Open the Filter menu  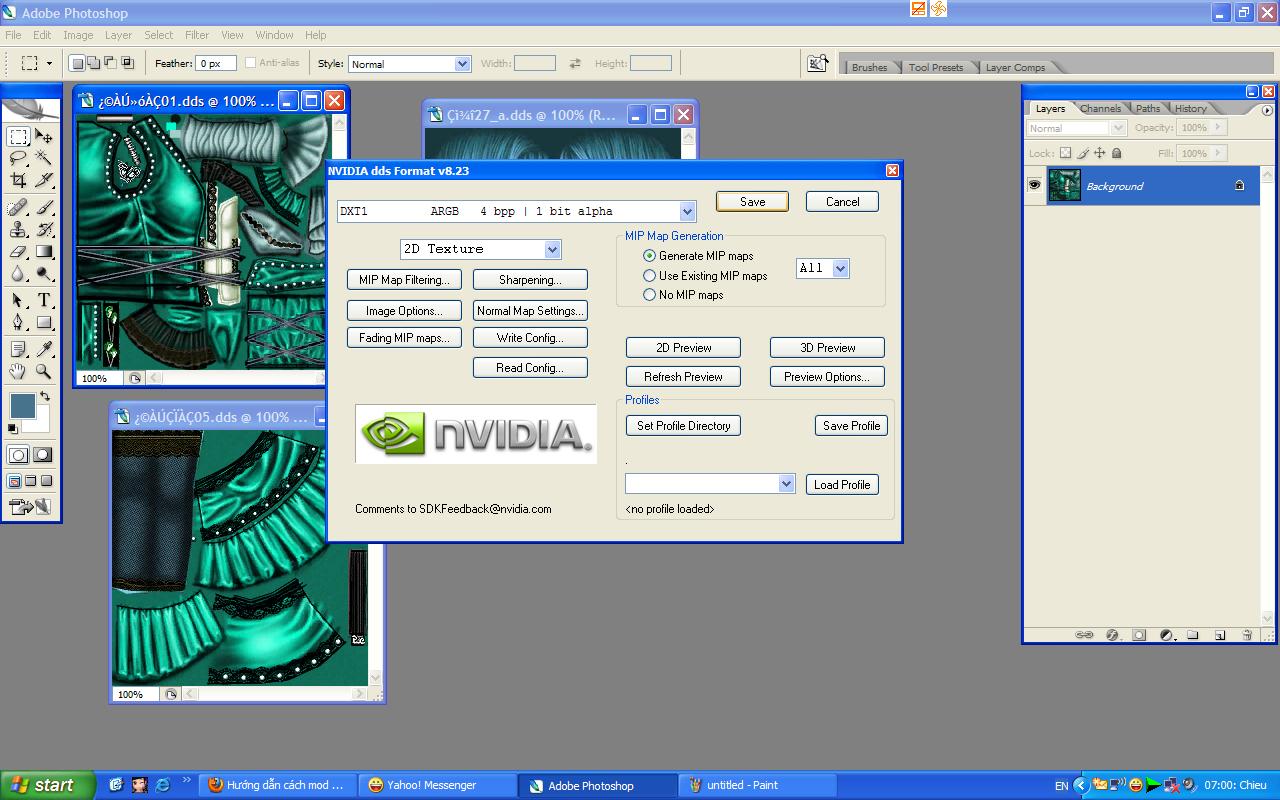pos(197,35)
